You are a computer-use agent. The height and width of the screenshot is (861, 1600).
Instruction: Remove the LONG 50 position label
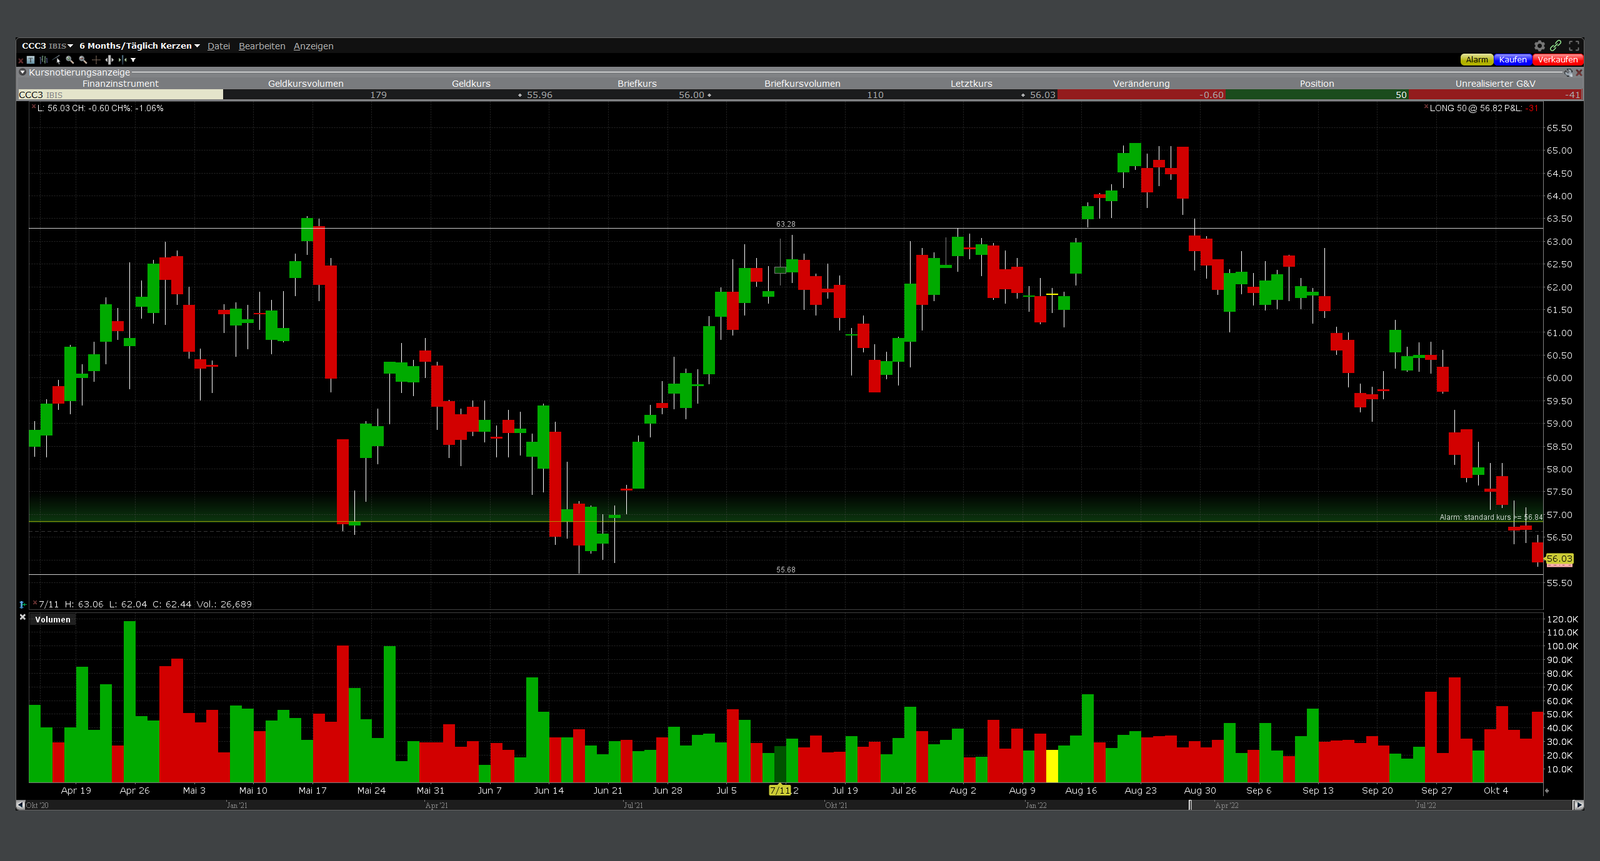point(1426,107)
